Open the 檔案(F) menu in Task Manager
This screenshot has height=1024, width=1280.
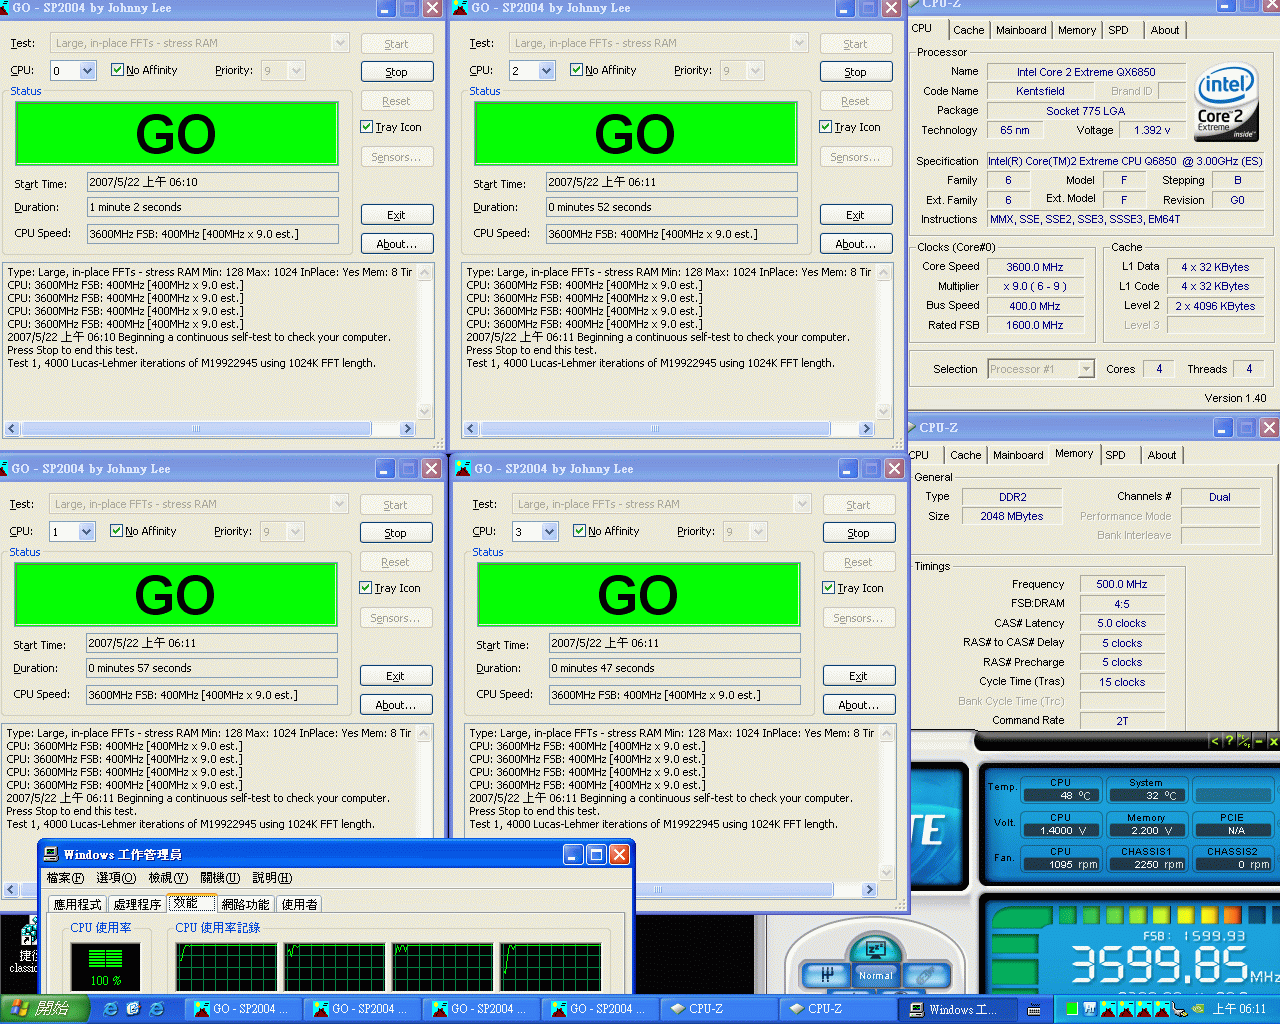tap(65, 878)
